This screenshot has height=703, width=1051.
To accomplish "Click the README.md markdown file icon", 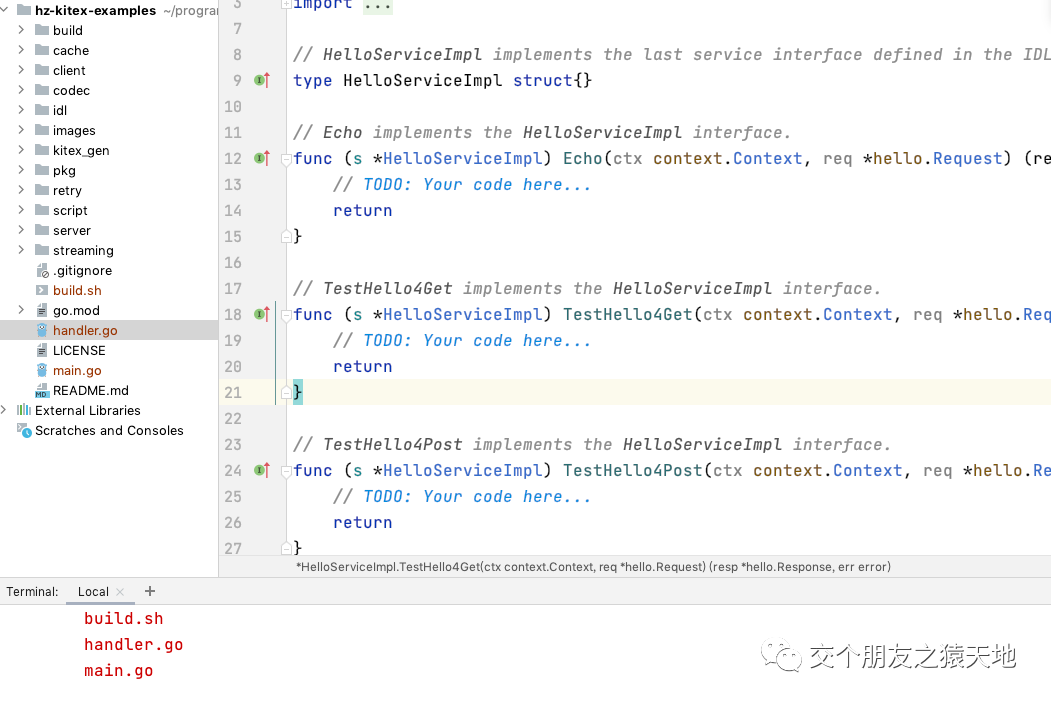I will [x=42, y=391].
